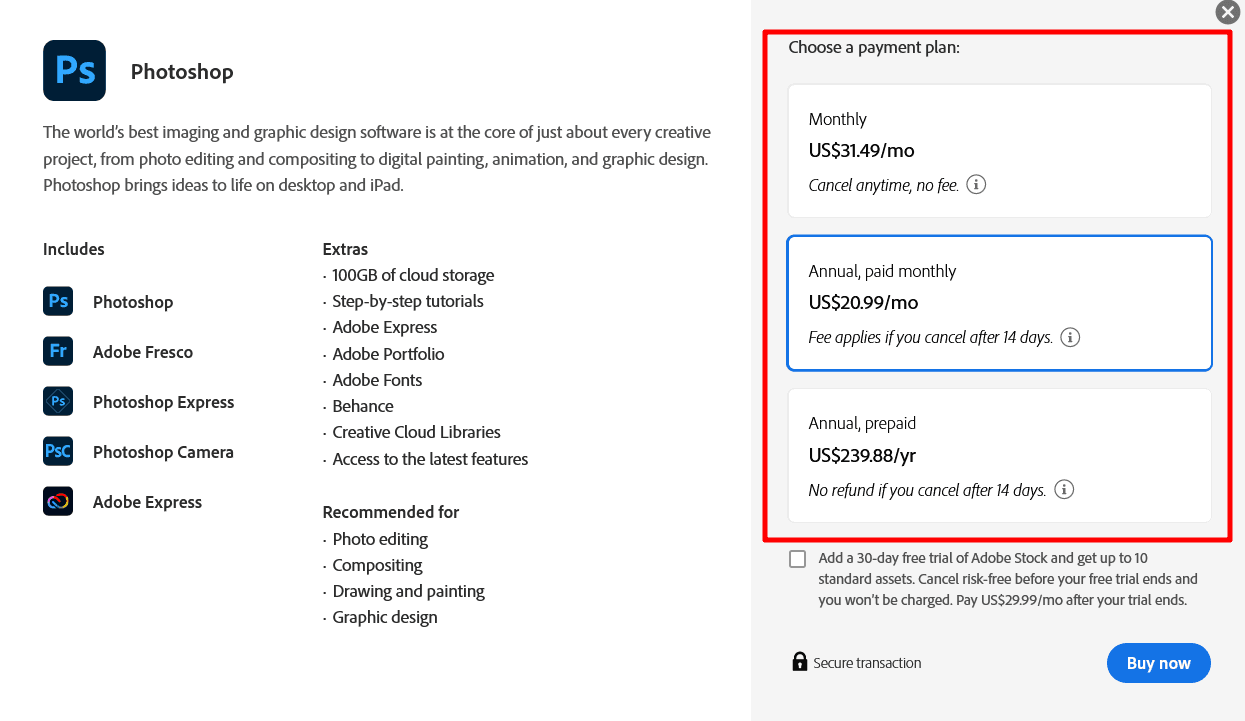Select the Annual, paid monthly plan
The height and width of the screenshot is (721, 1245).
(999, 303)
